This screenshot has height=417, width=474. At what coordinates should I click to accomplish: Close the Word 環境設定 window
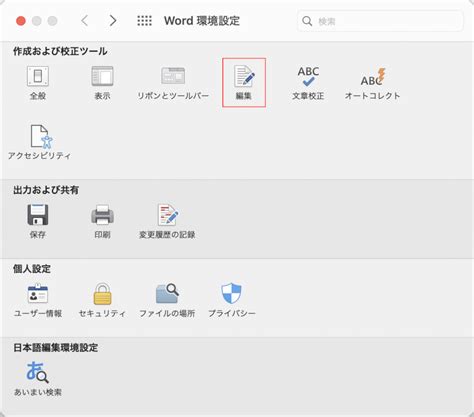tap(21, 21)
